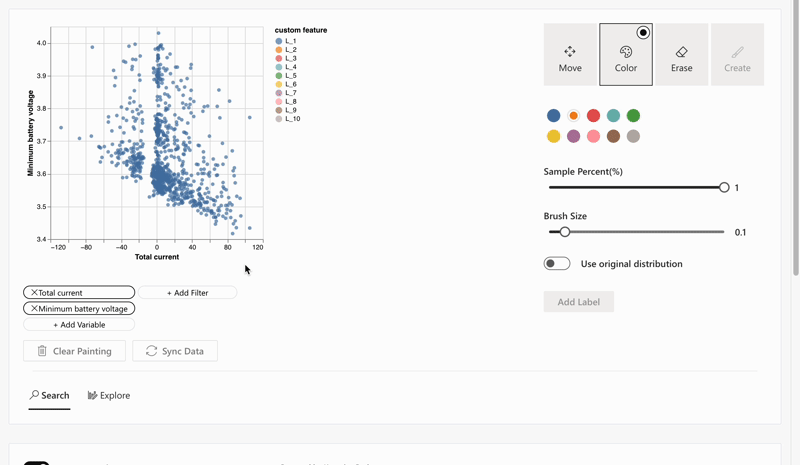
Task: Switch to the Search tab
Action: coord(49,395)
